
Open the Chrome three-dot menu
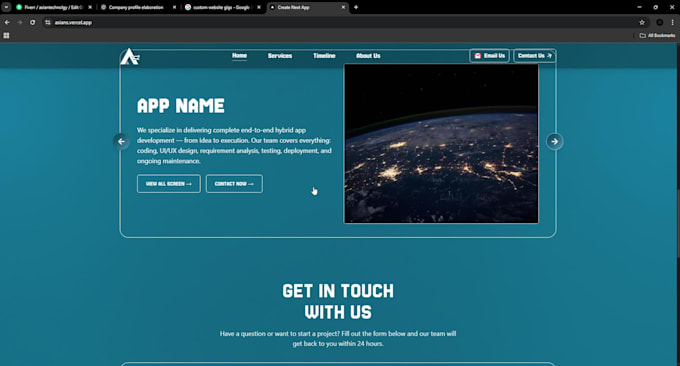pyautogui.click(x=673, y=23)
